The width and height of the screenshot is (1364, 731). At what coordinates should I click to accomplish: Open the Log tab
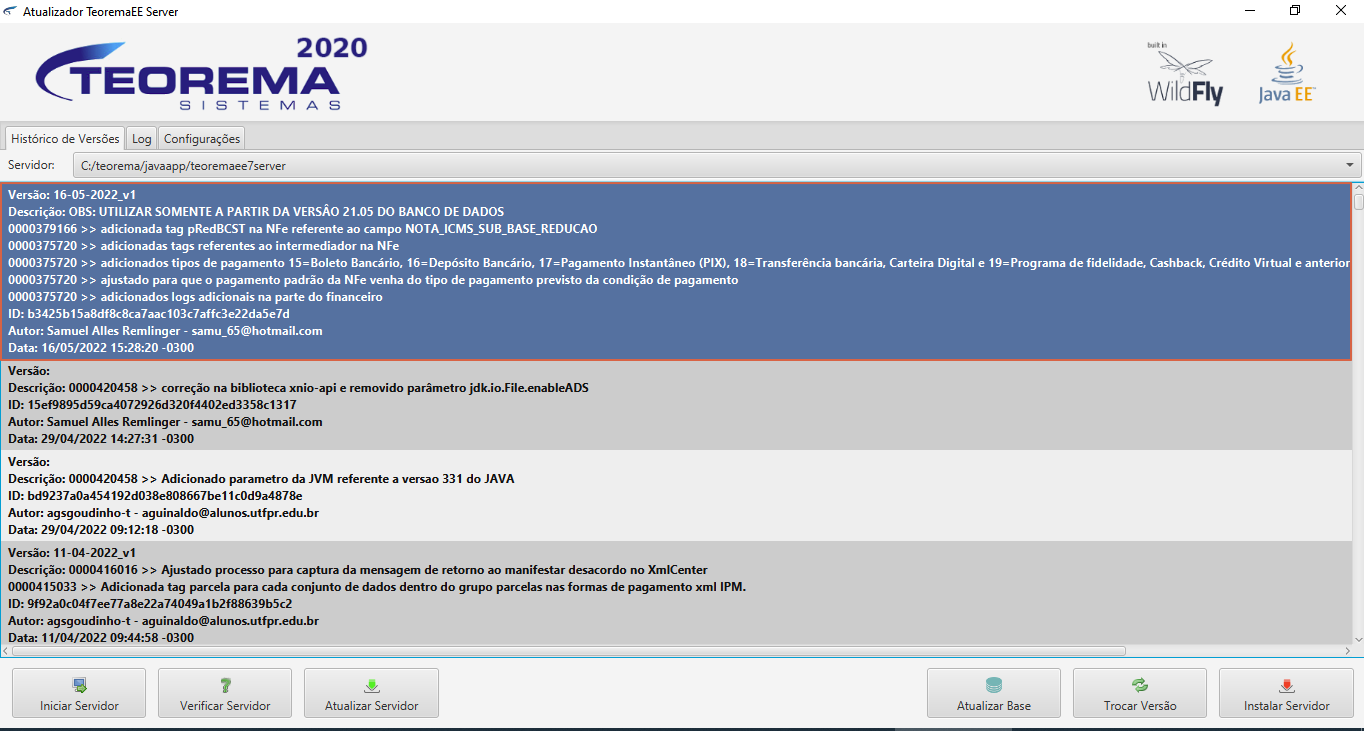(142, 139)
